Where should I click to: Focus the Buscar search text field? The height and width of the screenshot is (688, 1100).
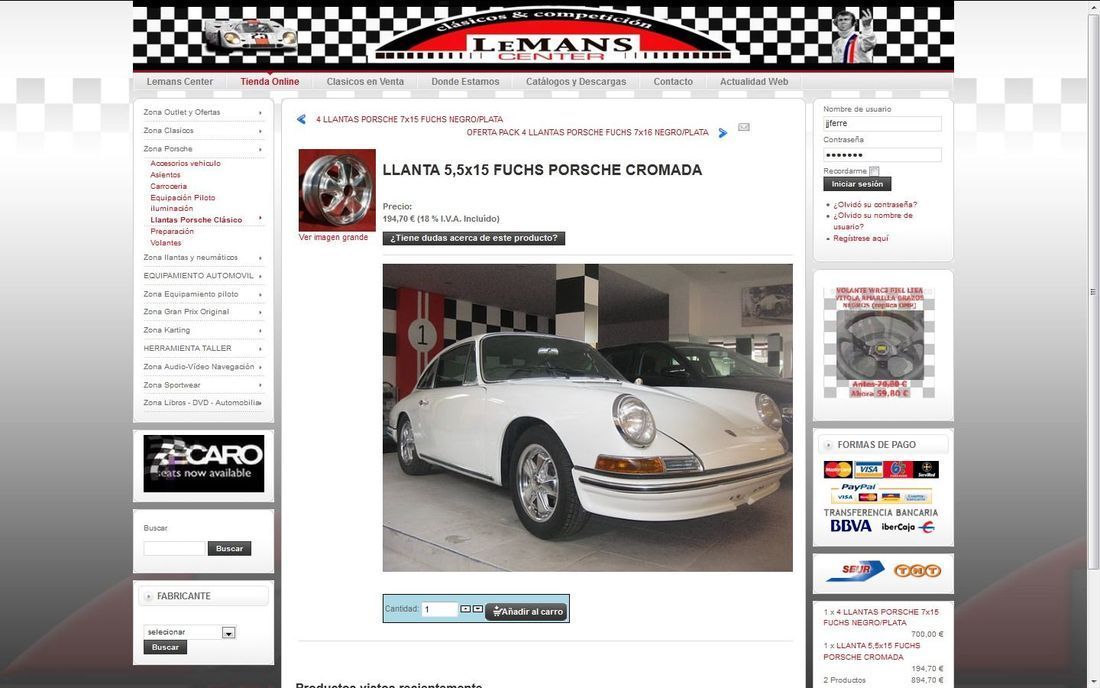point(174,548)
